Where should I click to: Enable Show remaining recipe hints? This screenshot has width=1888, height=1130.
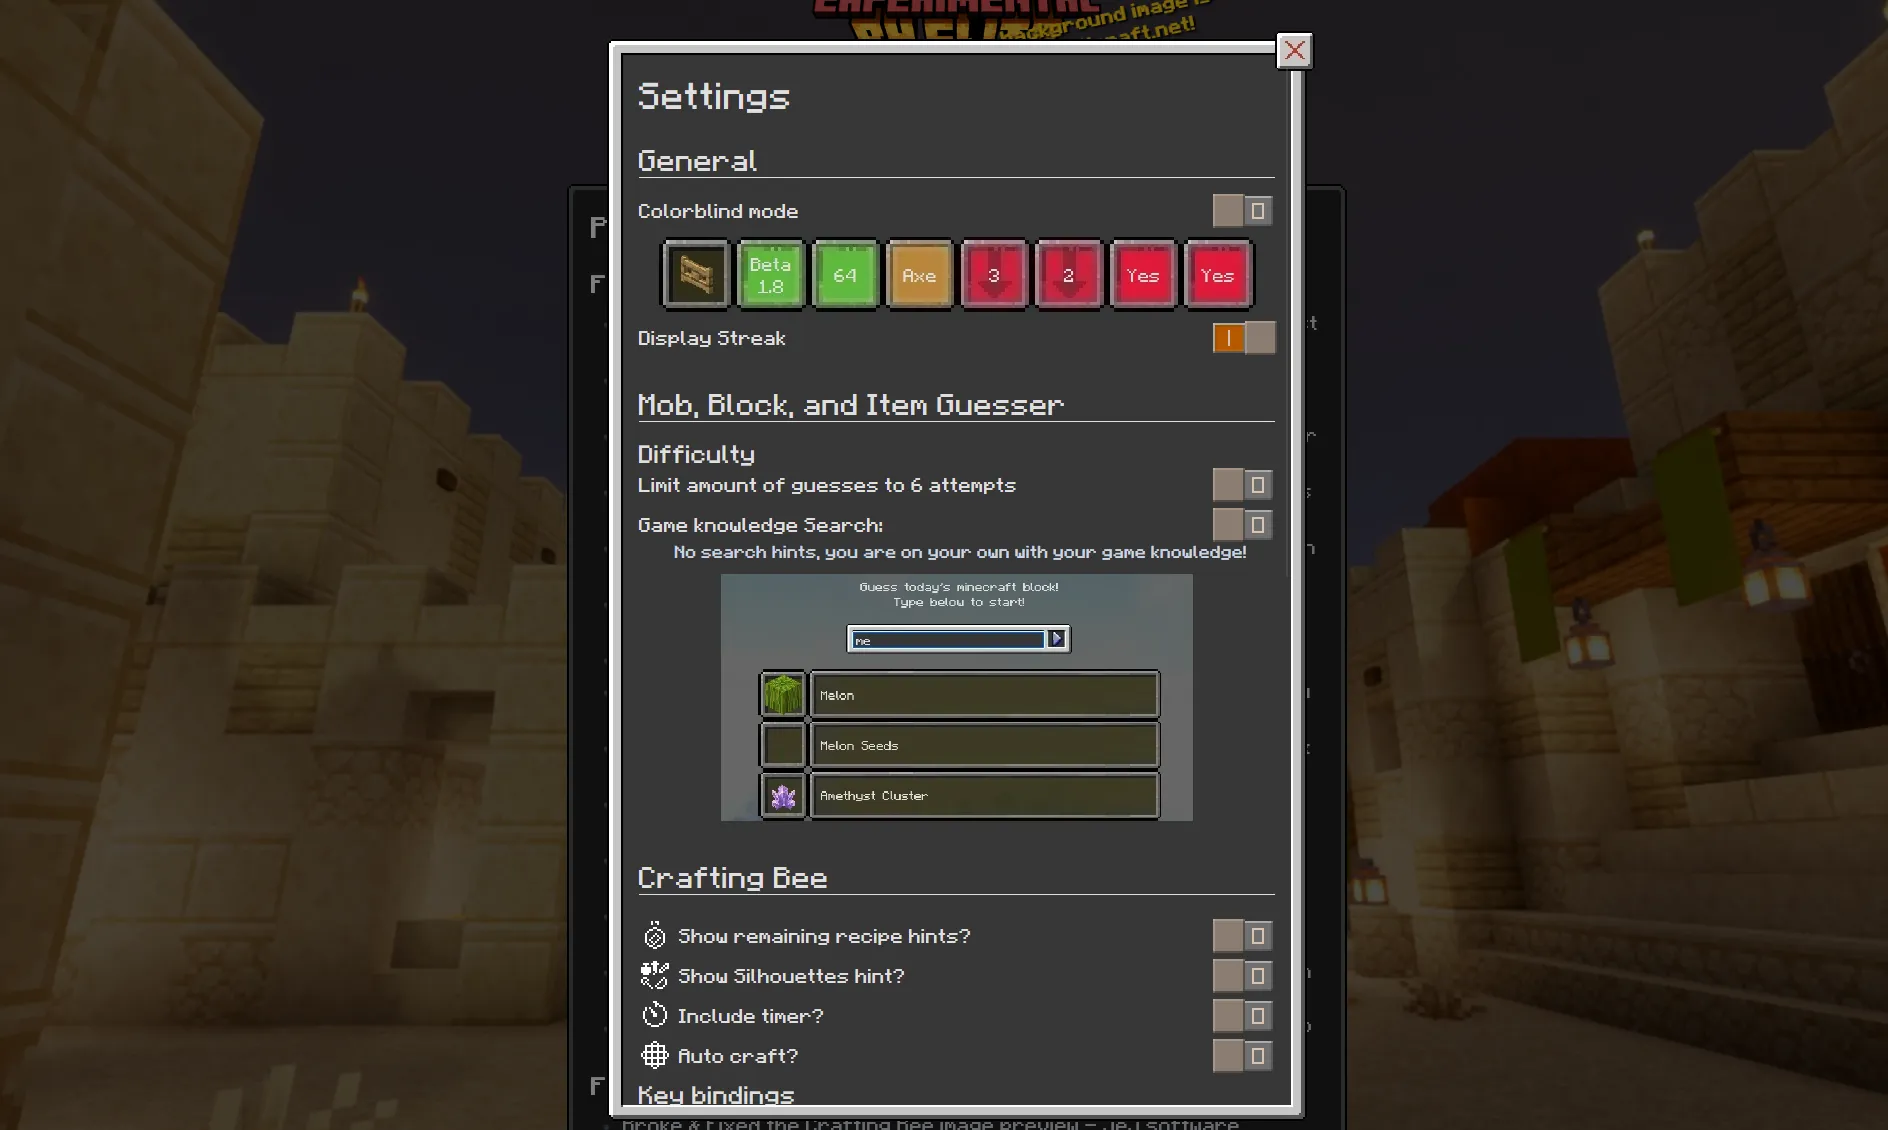point(1243,936)
